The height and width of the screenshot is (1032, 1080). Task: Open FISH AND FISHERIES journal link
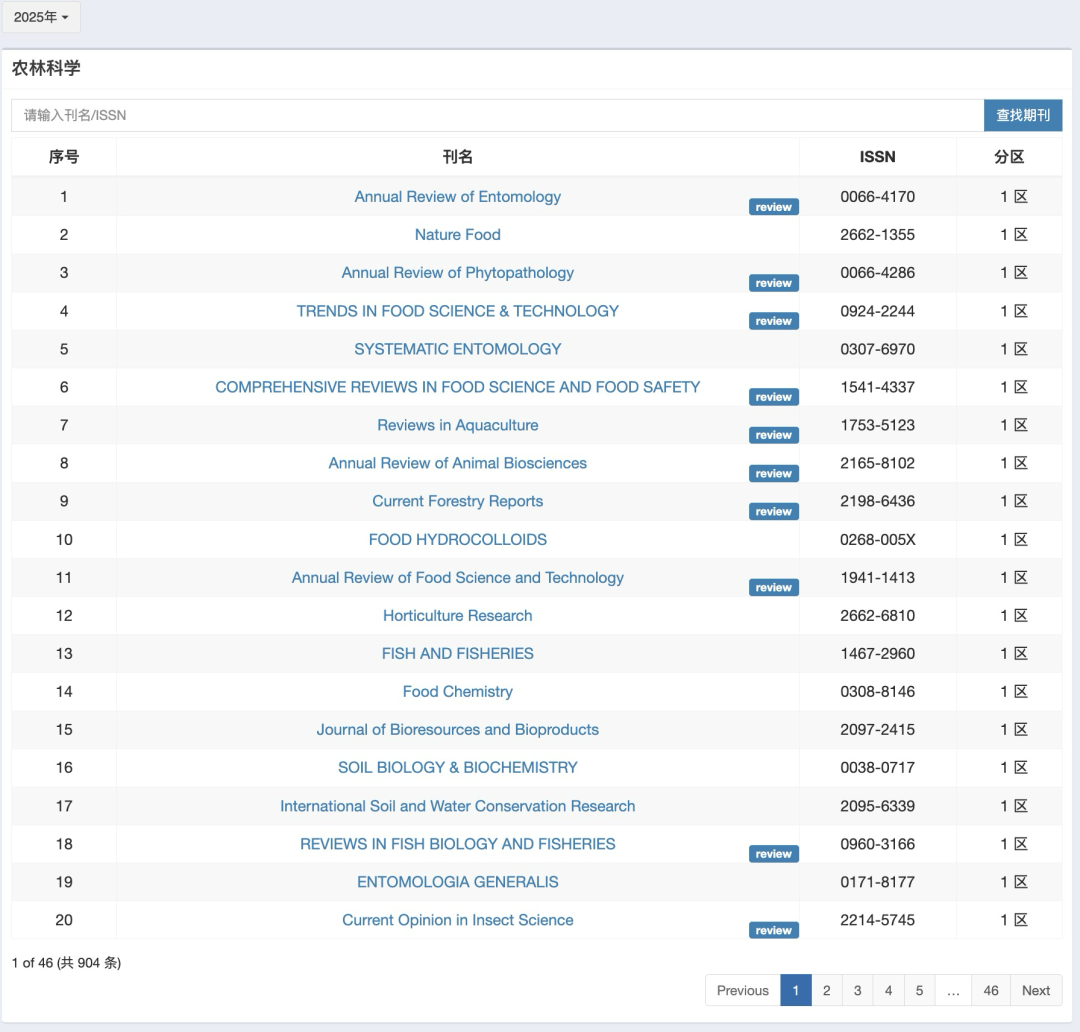point(457,654)
